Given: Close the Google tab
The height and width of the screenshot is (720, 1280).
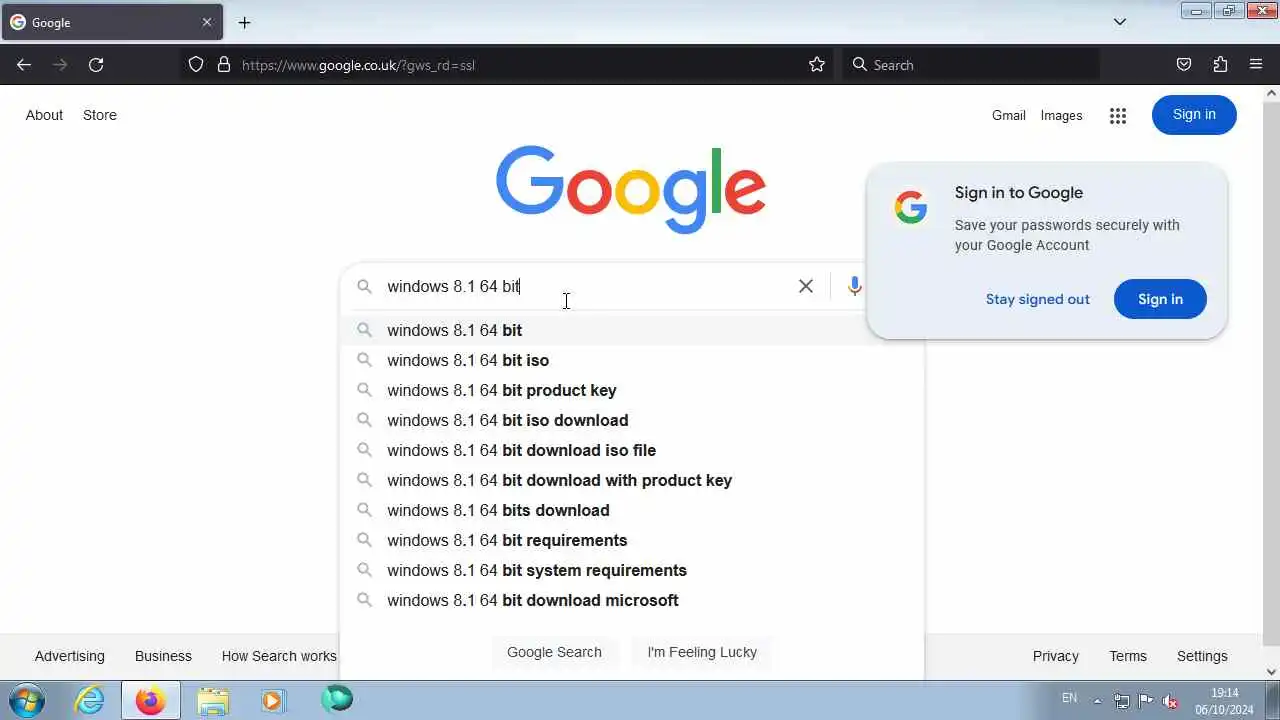Looking at the screenshot, I should [207, 22].
